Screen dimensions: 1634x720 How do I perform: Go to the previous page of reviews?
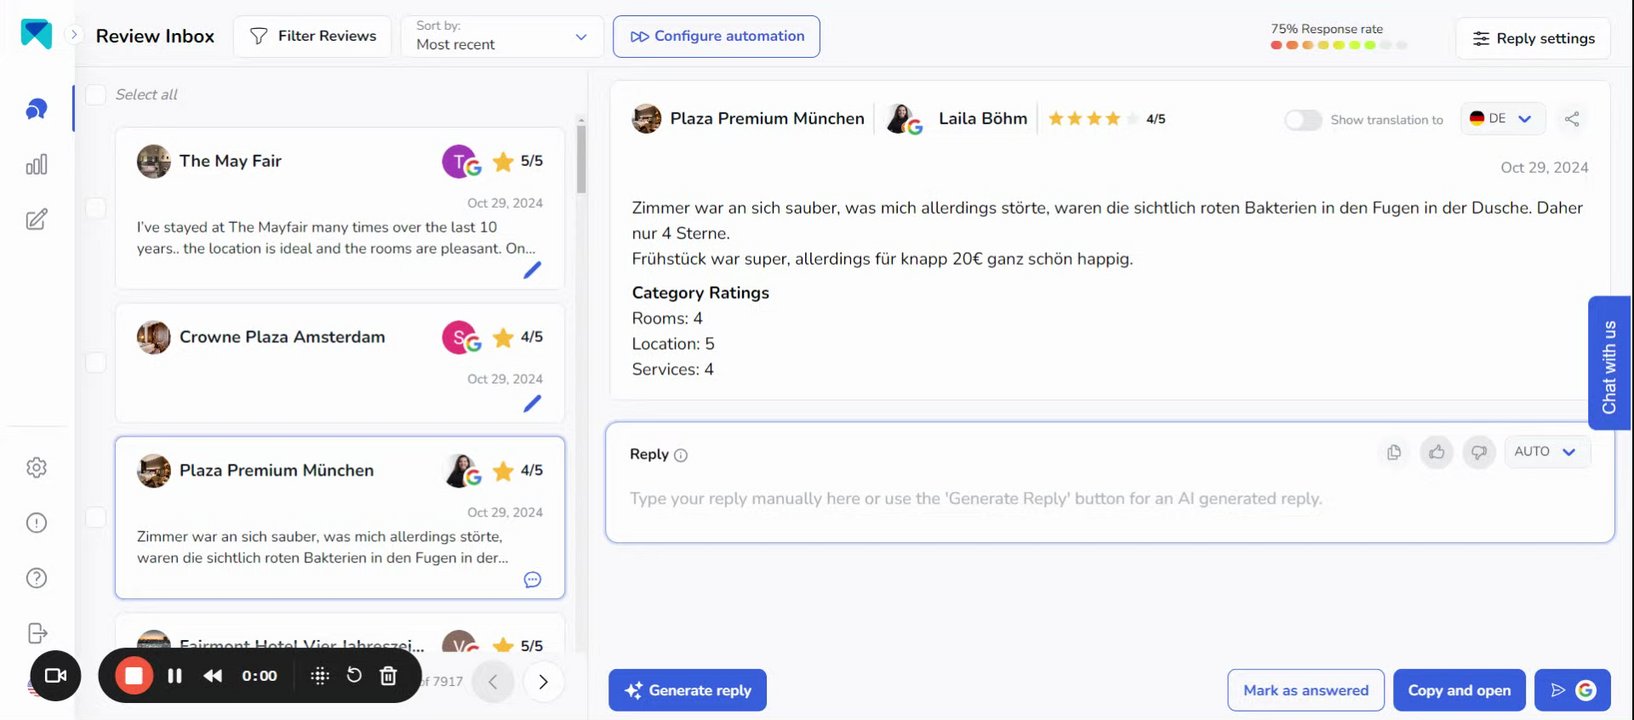[x=493, y=682]
